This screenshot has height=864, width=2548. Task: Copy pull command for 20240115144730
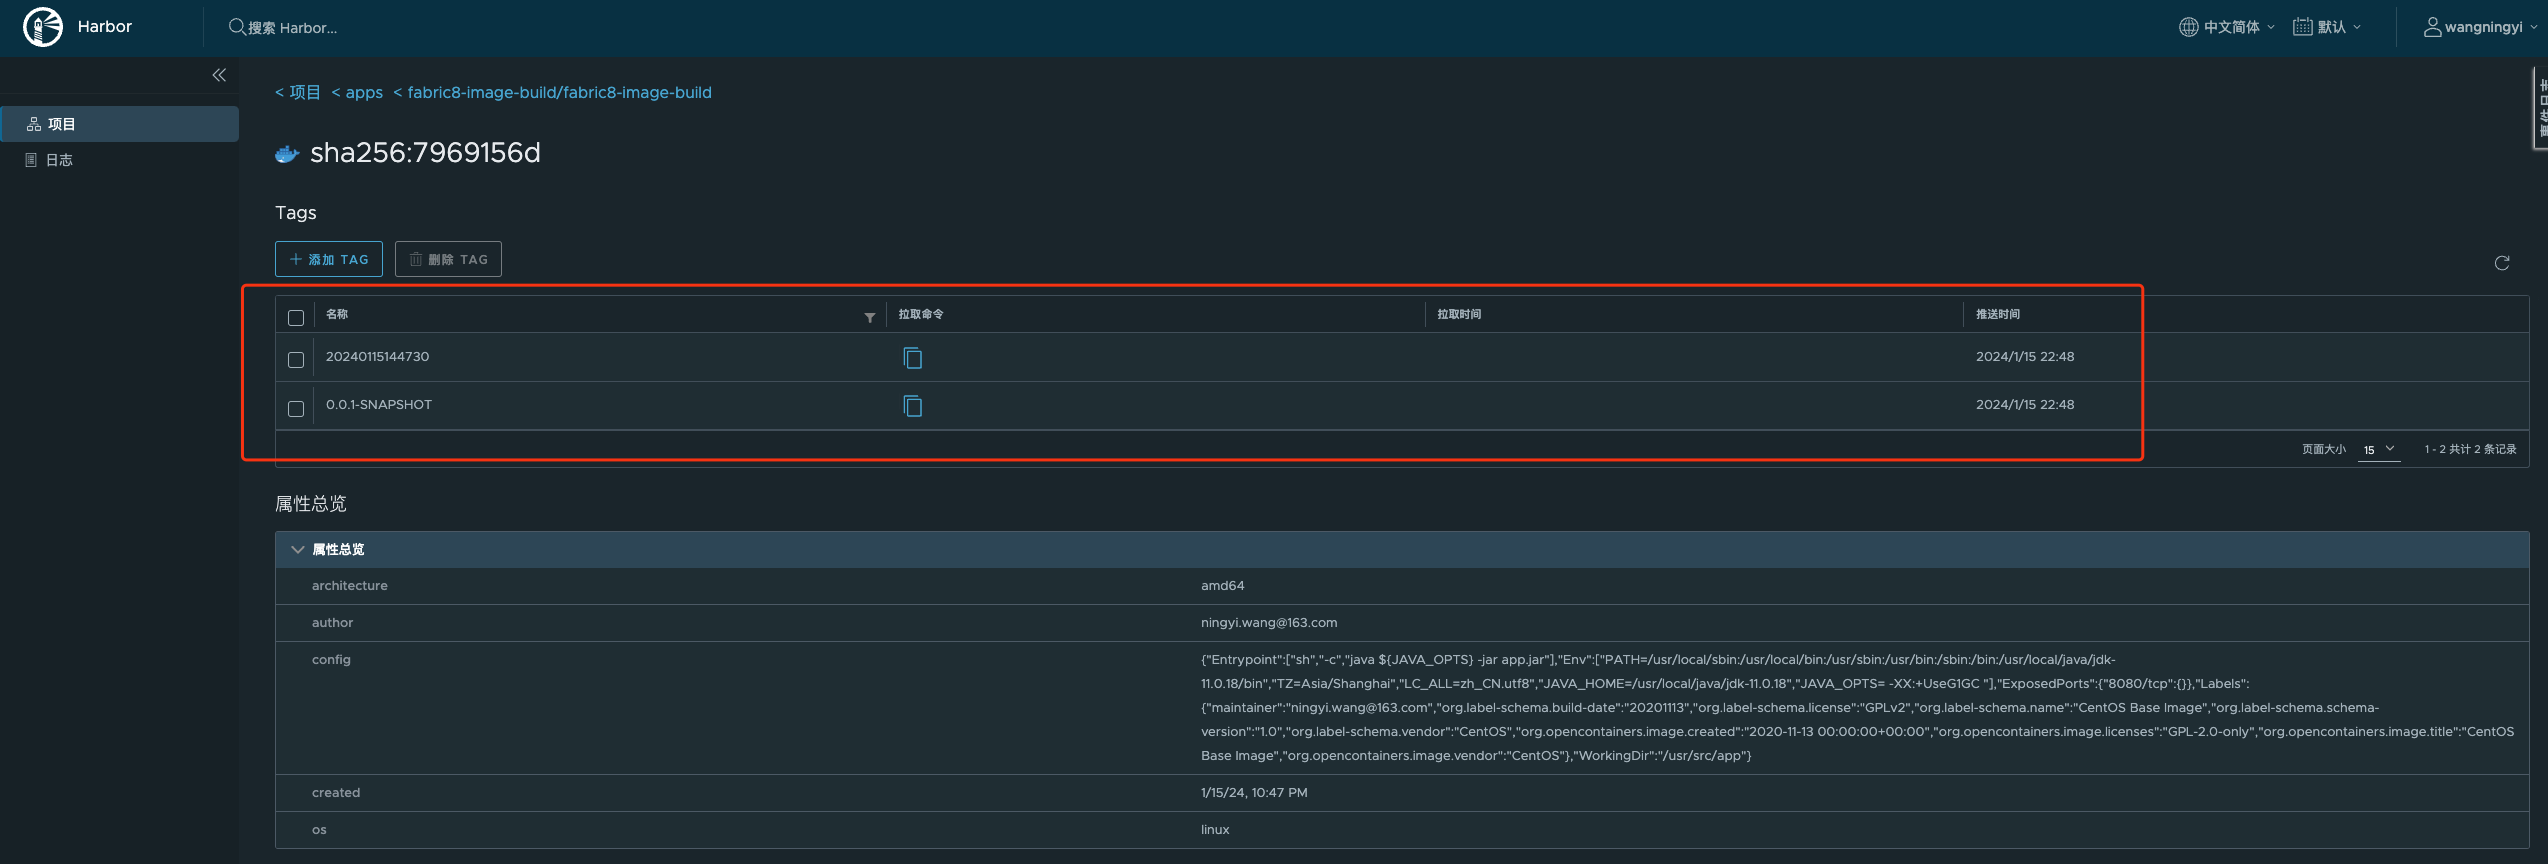[x=913, y=358]
